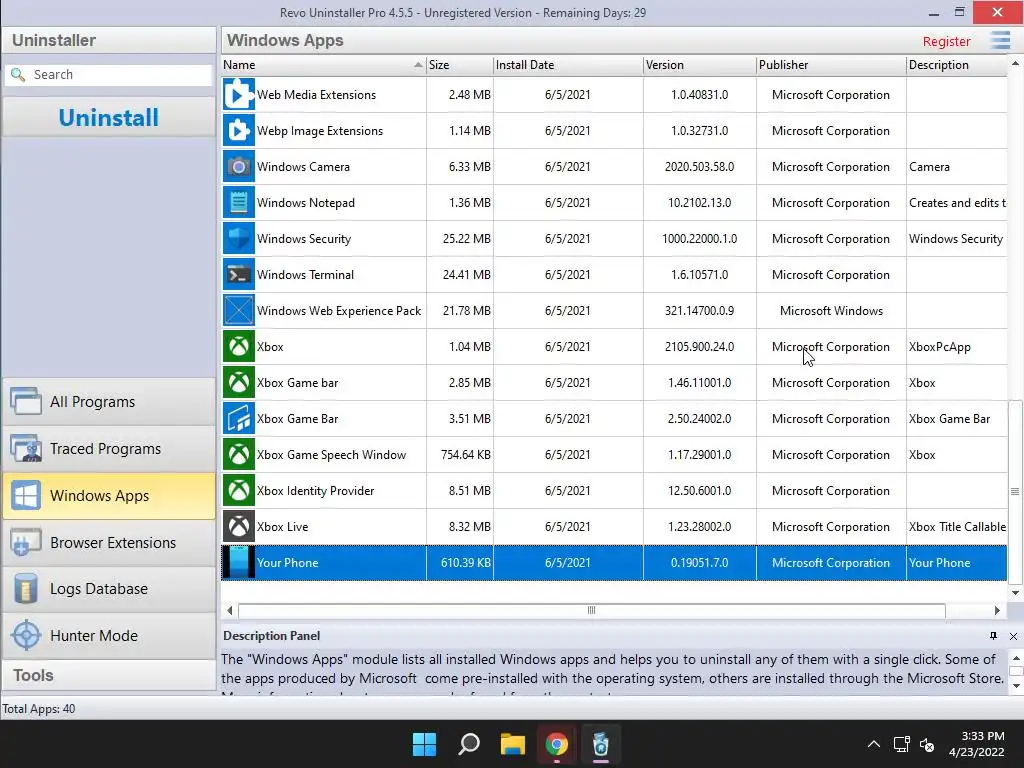This screenshot has height=768, width=1024.
Task: Open the All Programs module
Action: tap(108, 401)
